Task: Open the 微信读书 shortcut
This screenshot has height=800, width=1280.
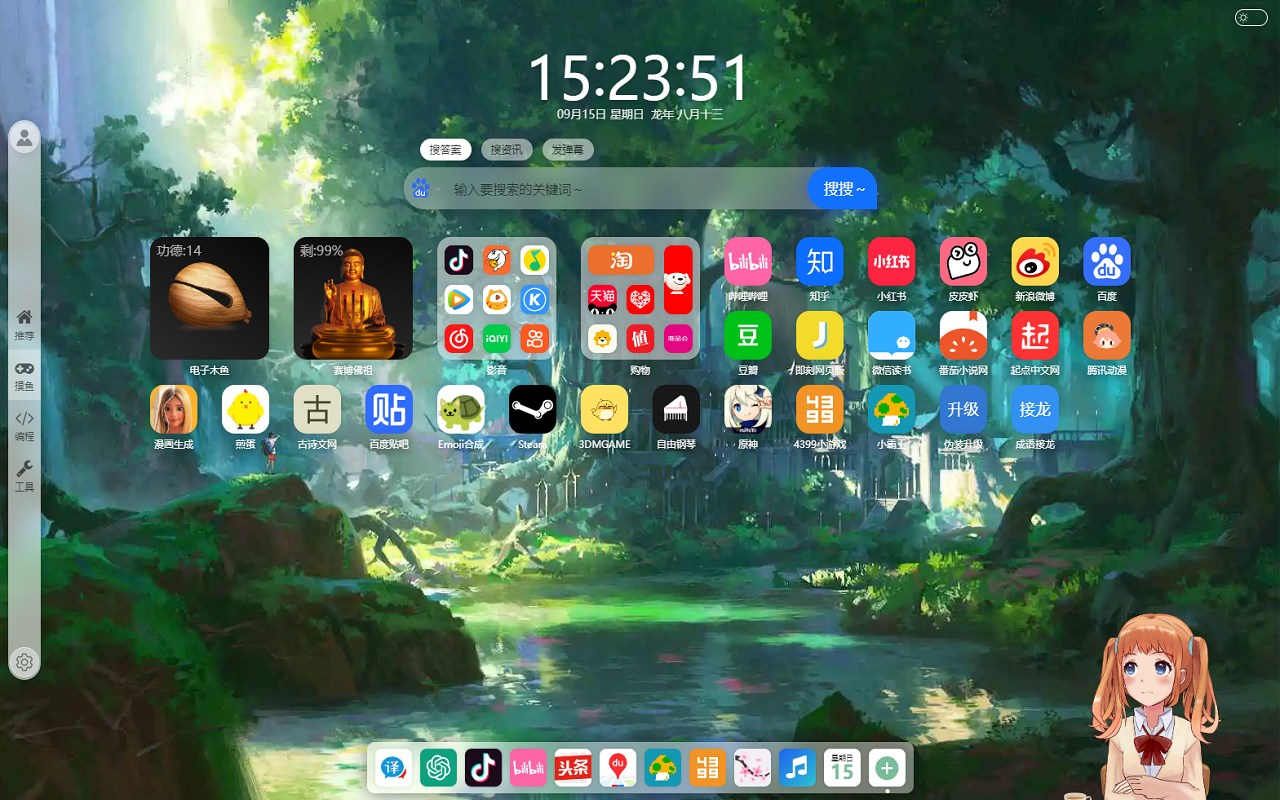Action: click(x=892, y=335)
